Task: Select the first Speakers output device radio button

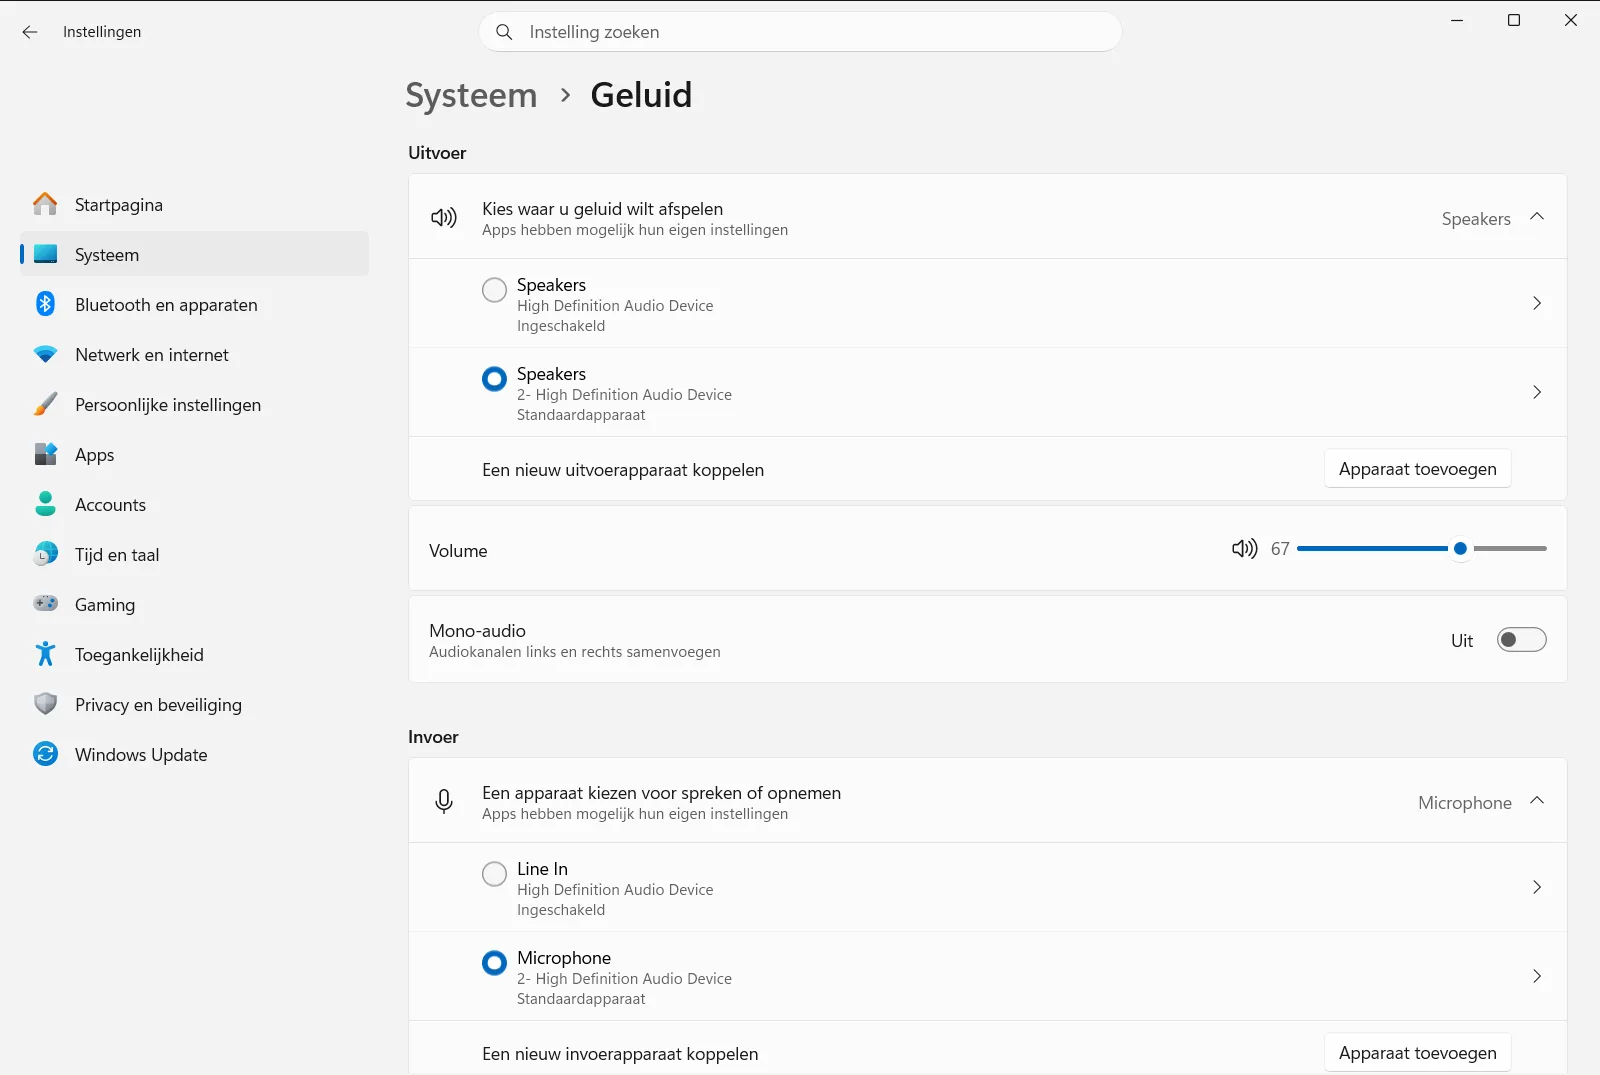Action: pyautogui.click(x=494, y=290)
